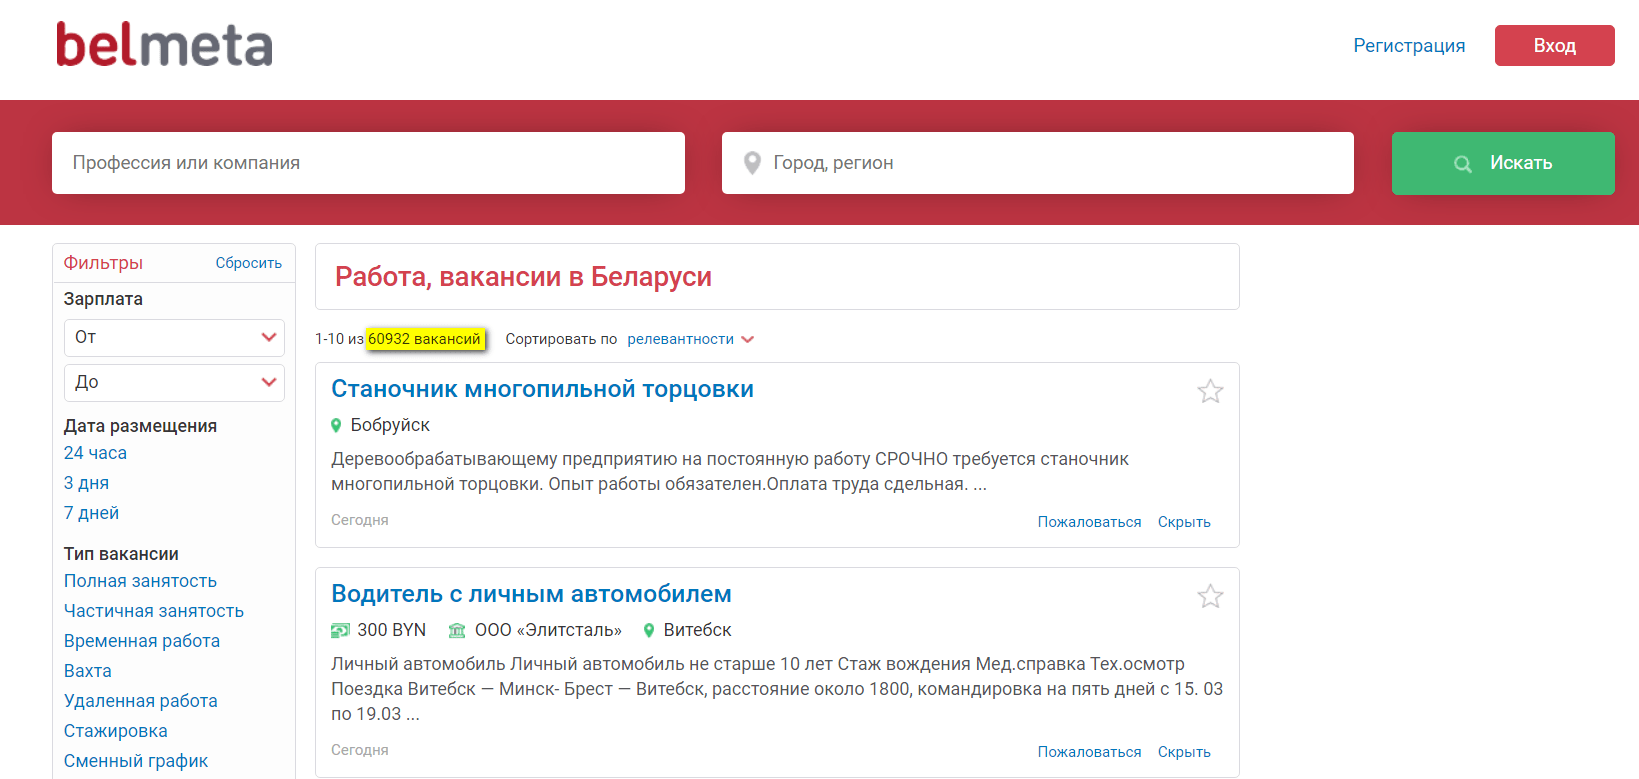Viewport: 1639px width, 779px height.
Task: Filter by 24 часа posting date
Action: click(95, 453)
